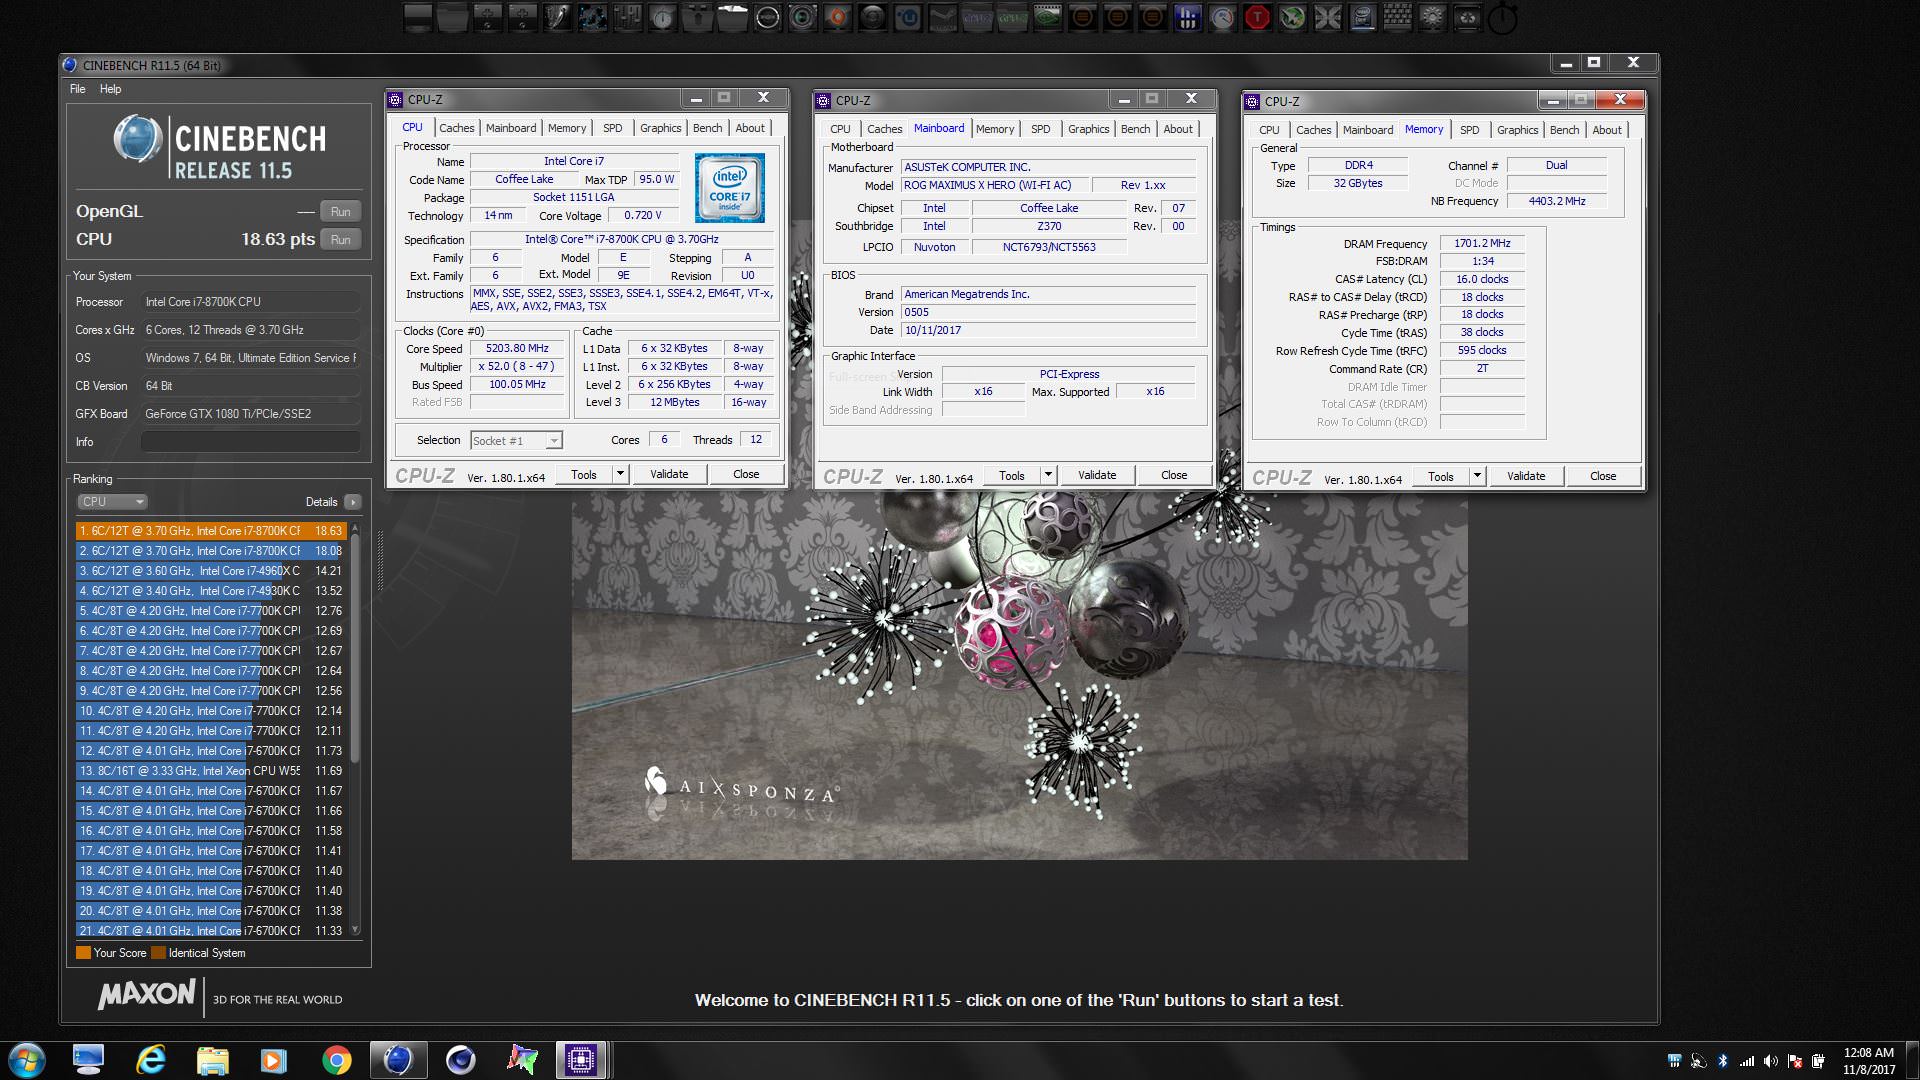Run the CPU benchmark
Screen dimensions: 1920x1080
click(340, 239)
